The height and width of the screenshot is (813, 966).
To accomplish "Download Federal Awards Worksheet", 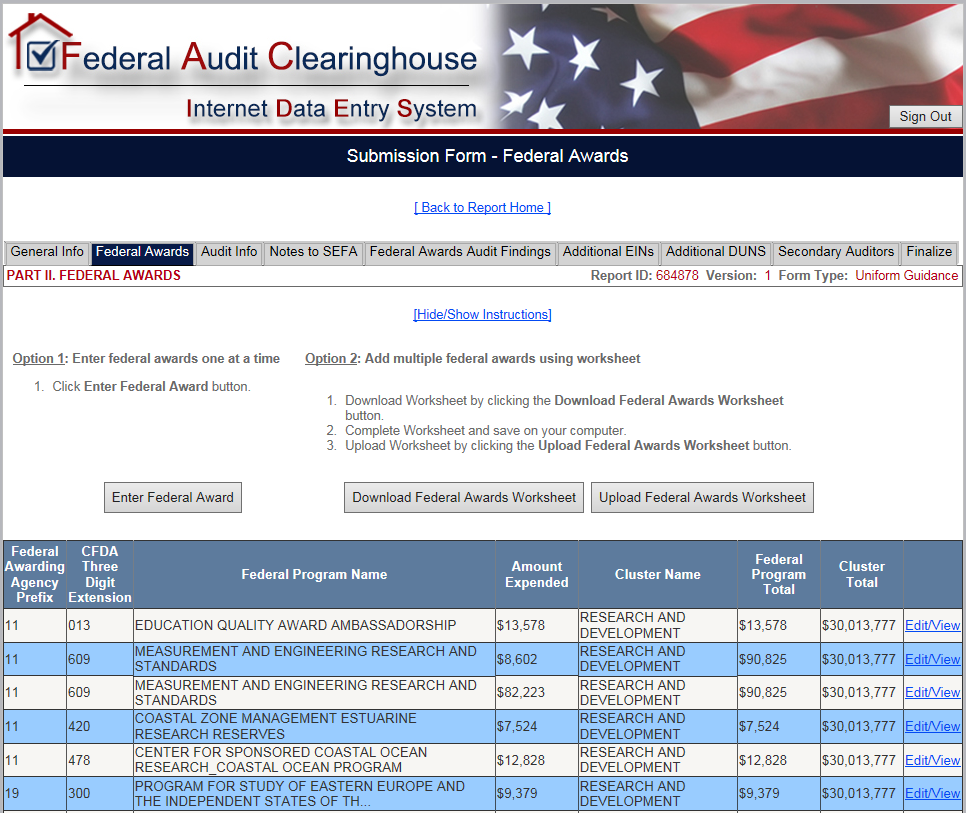I will coord(464,498).
